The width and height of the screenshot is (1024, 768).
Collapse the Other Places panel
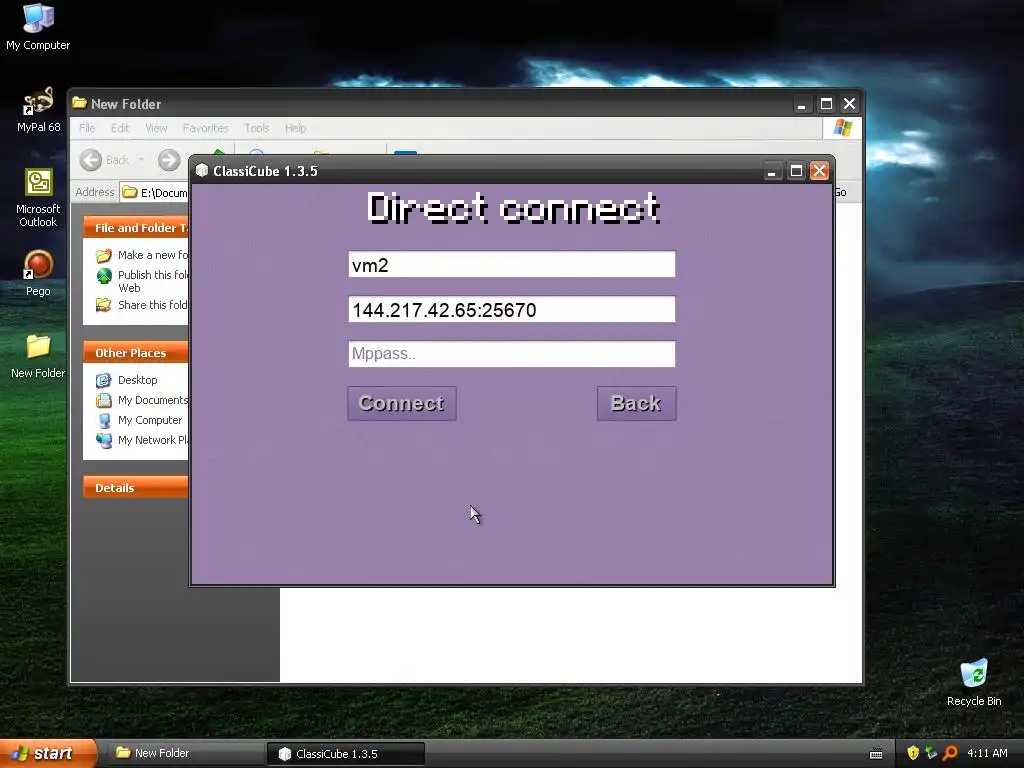(136, 353)
